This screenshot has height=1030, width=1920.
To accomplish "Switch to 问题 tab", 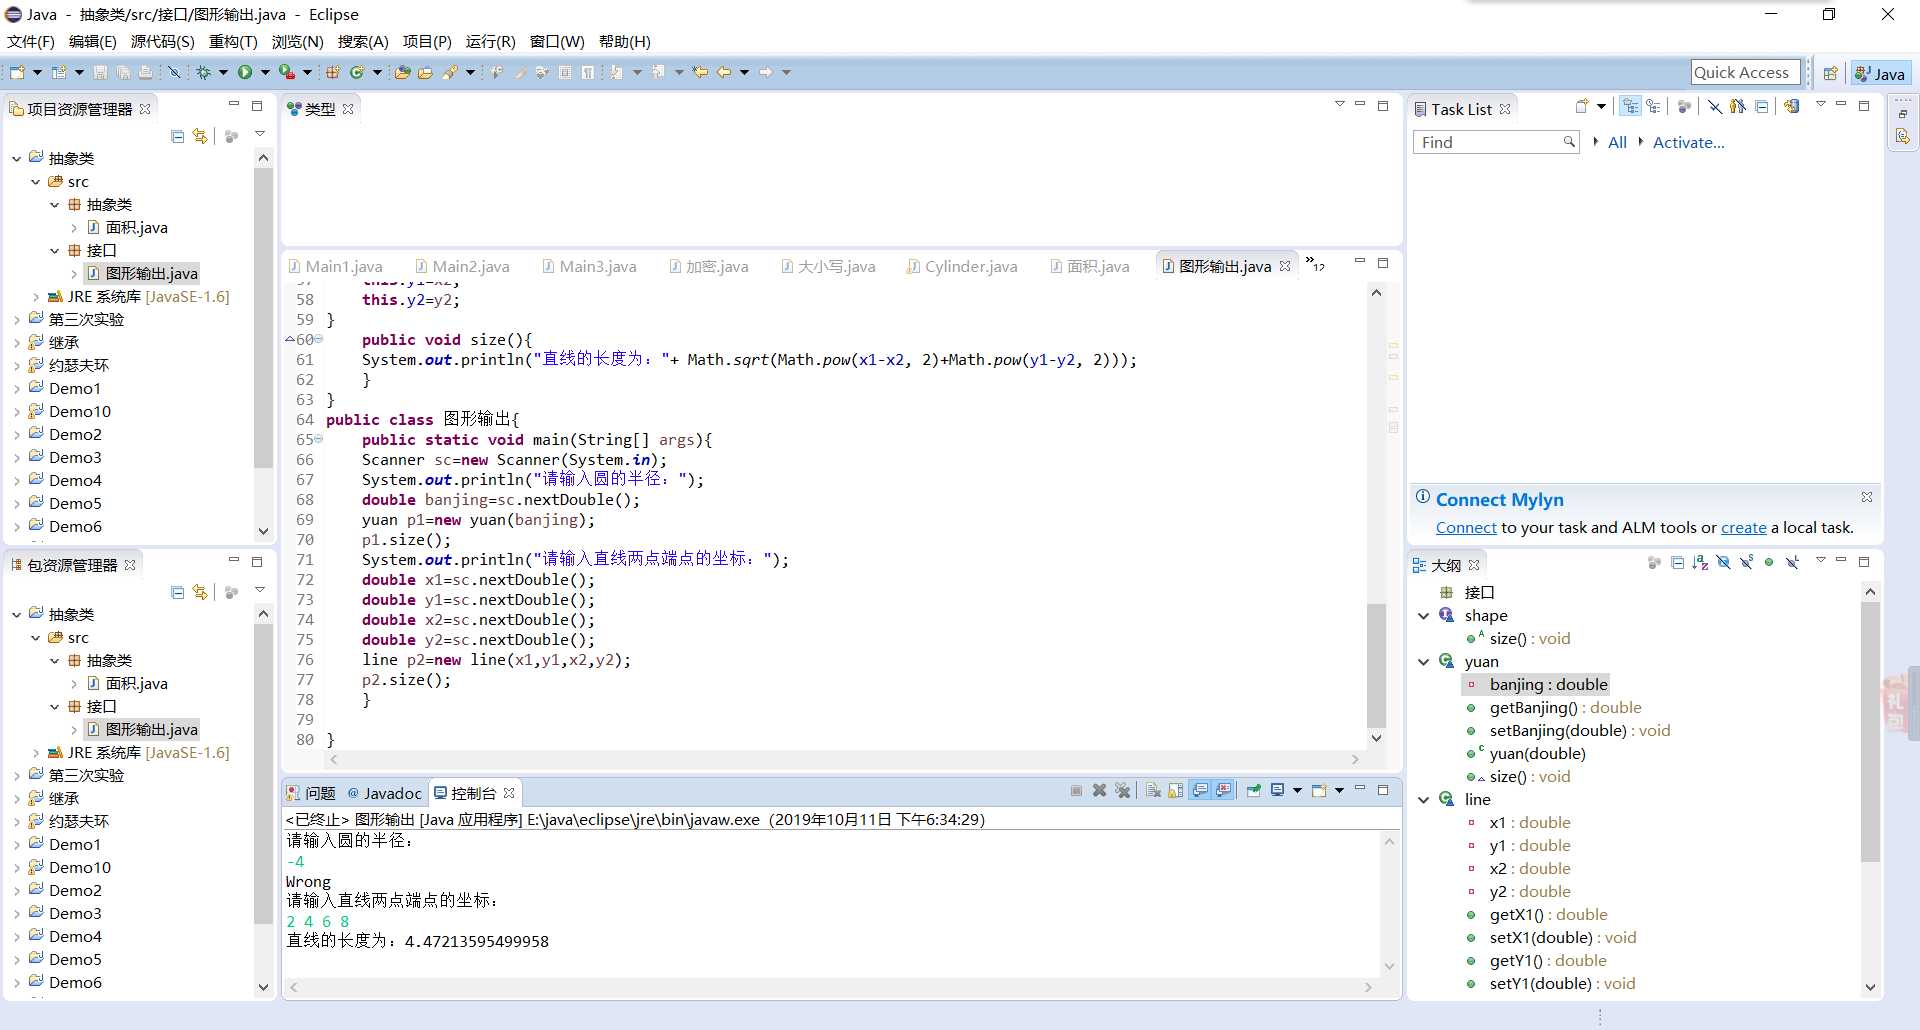I will click(311, 793).
